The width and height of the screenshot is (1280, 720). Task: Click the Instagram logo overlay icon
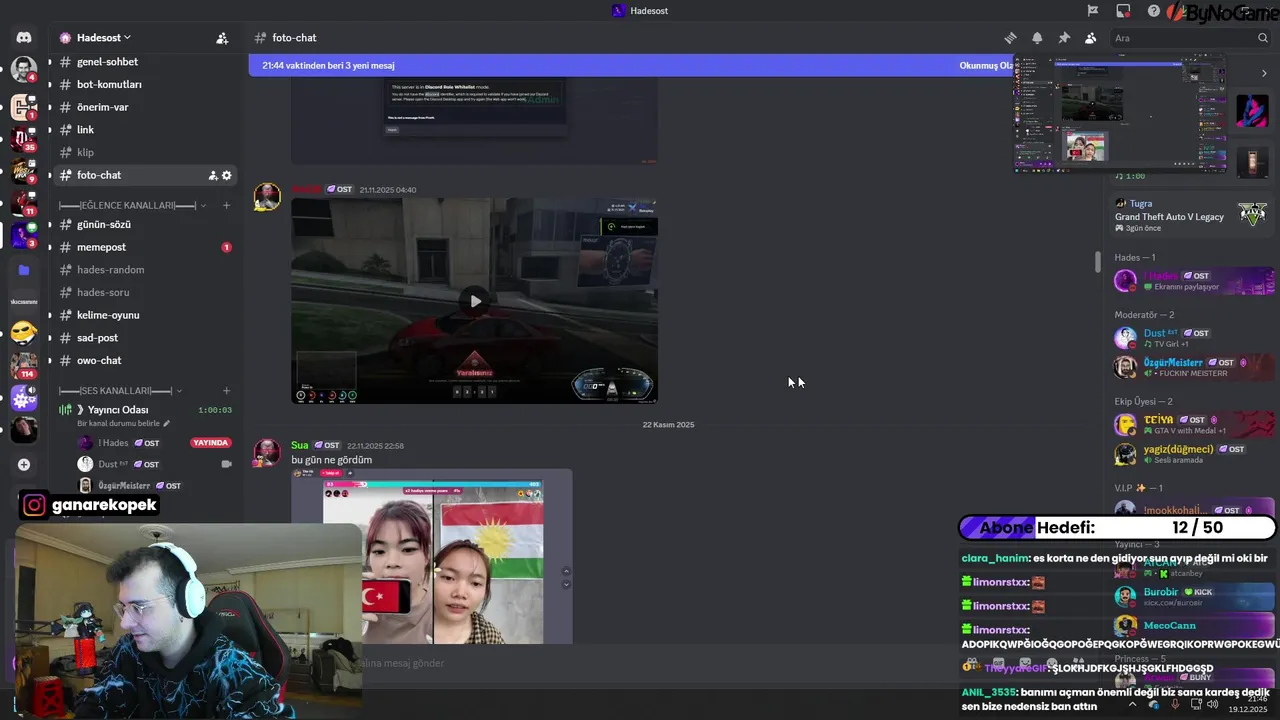point(34,505)
